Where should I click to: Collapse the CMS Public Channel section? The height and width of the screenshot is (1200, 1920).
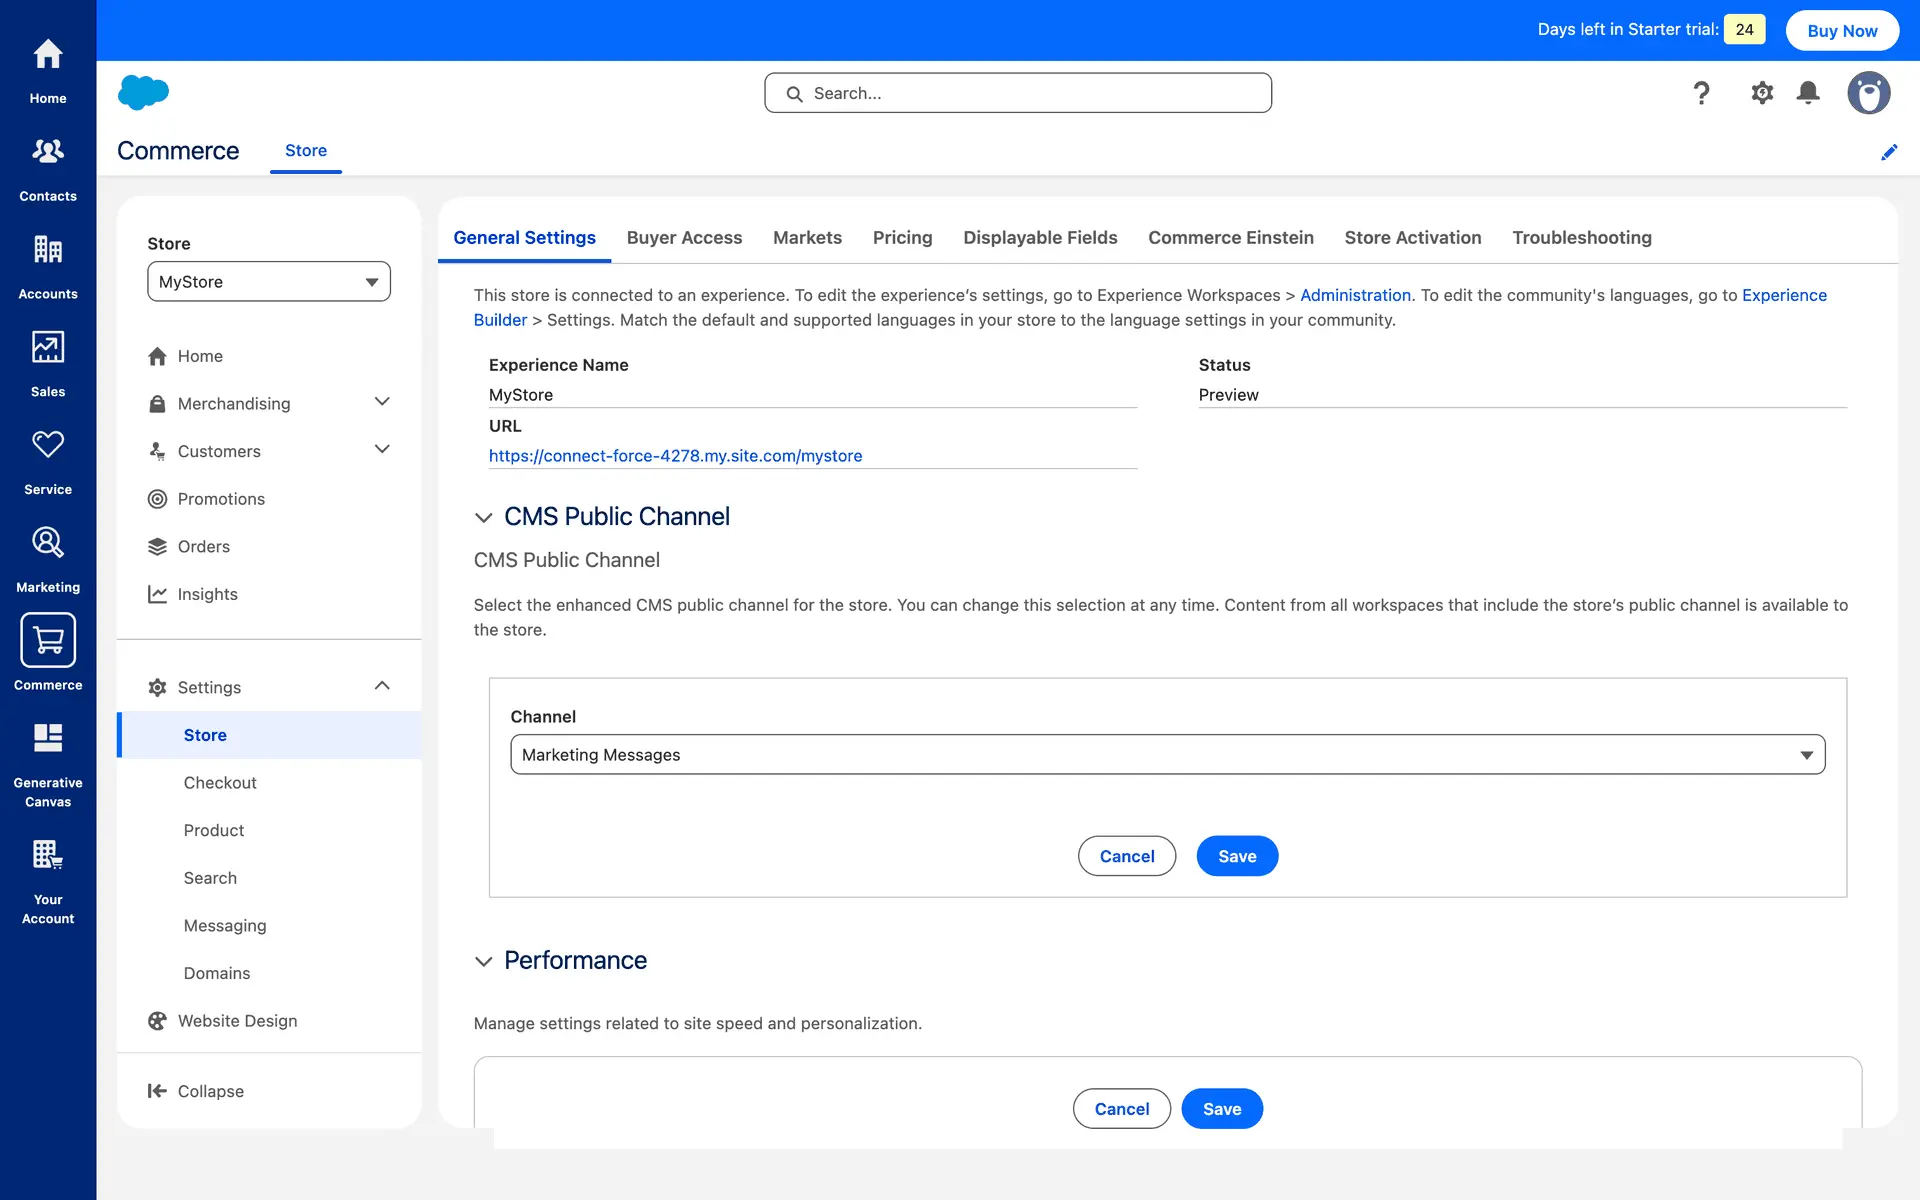(484, 517)
